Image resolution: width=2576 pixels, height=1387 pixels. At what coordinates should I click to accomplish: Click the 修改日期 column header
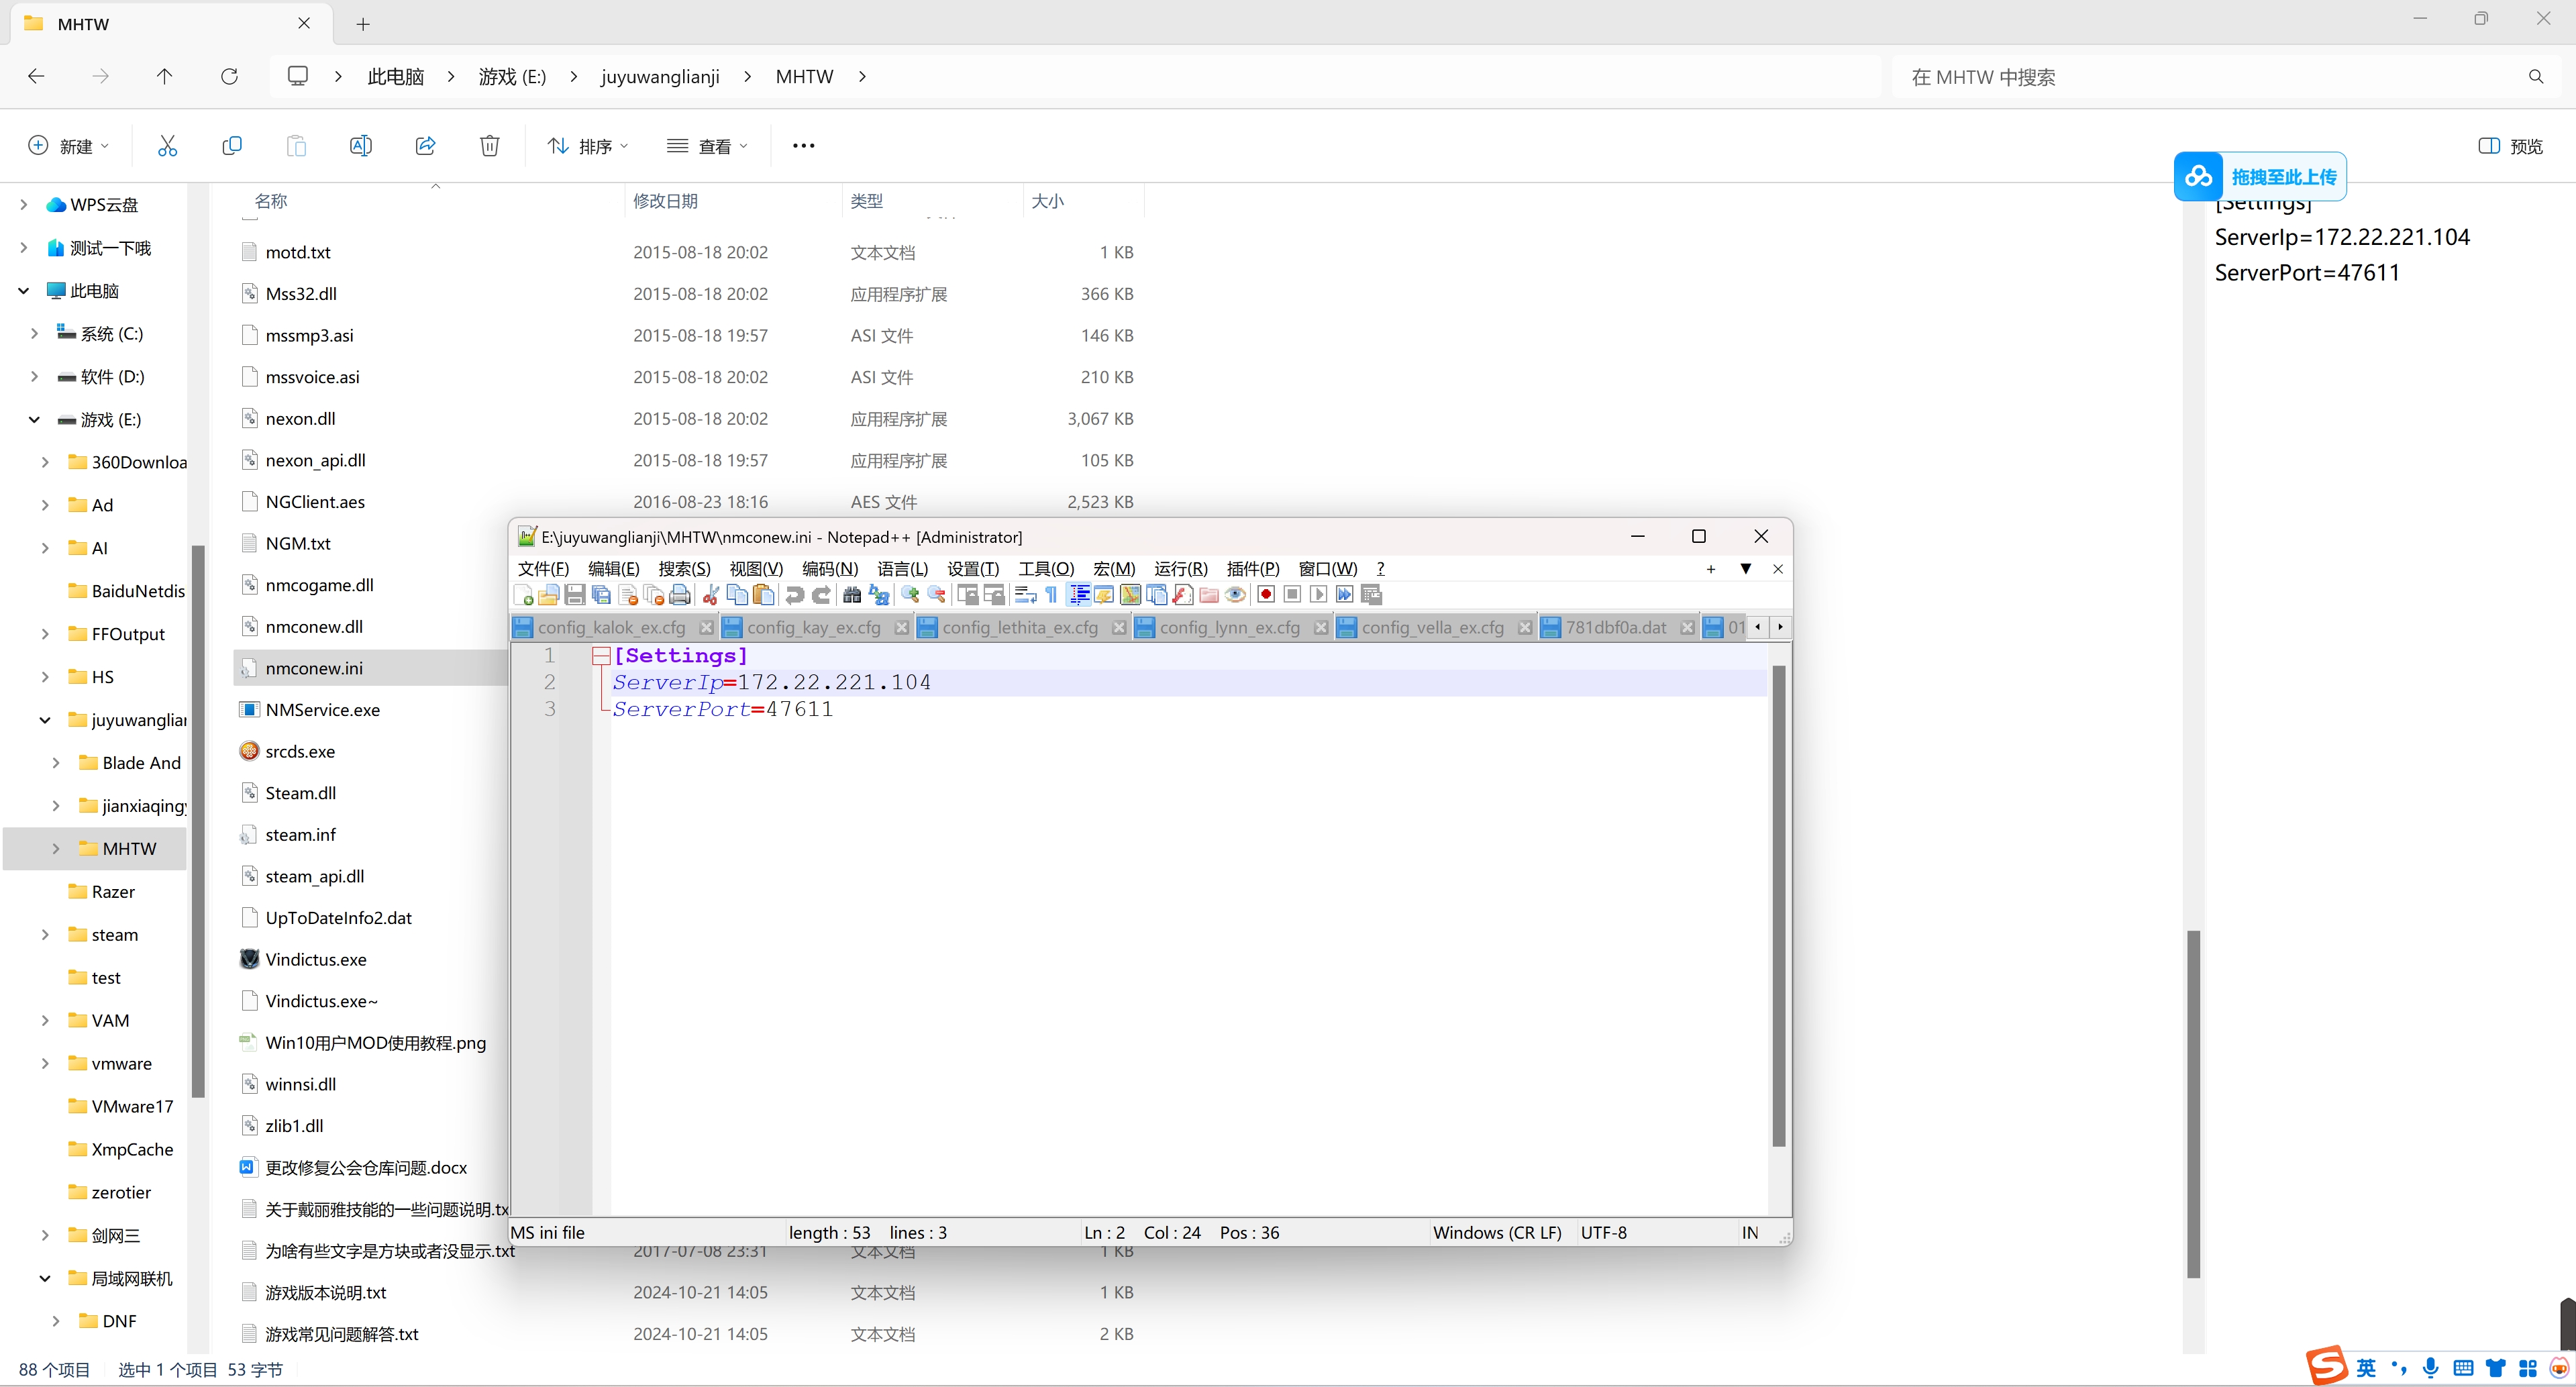665,201
